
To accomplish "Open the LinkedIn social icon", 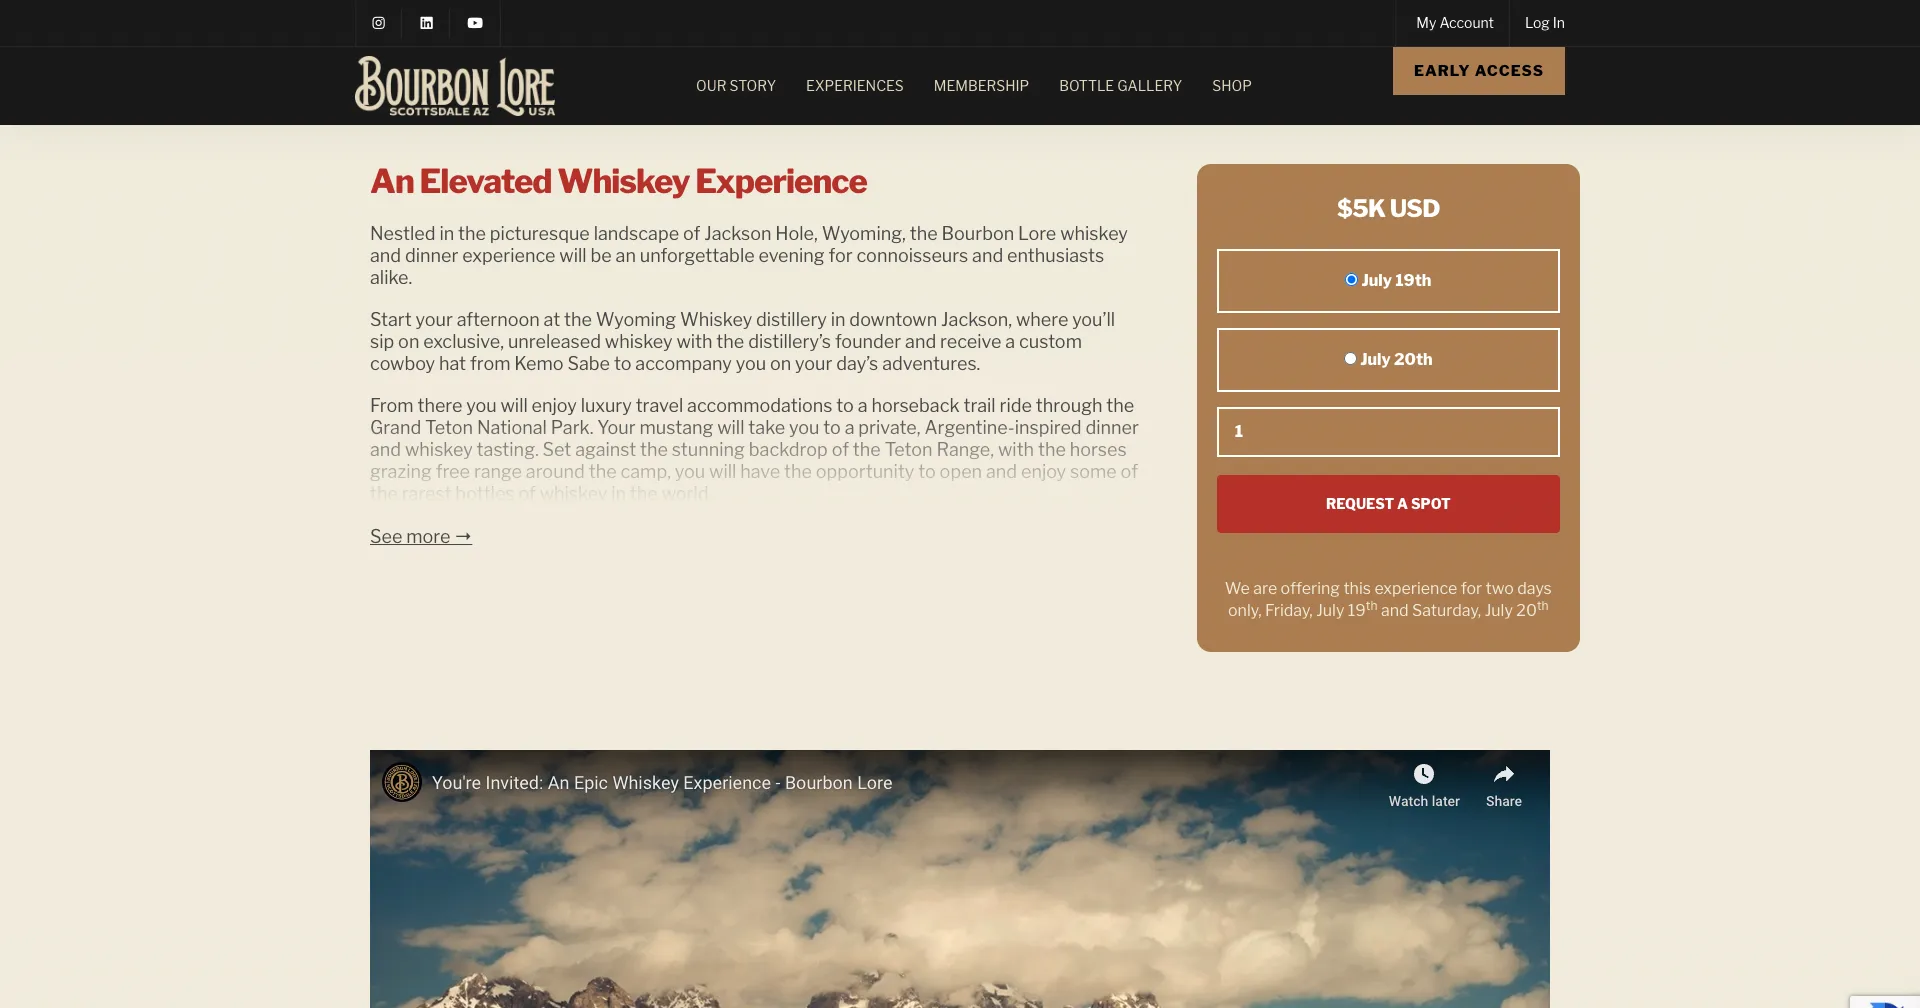I will [427, 23].
